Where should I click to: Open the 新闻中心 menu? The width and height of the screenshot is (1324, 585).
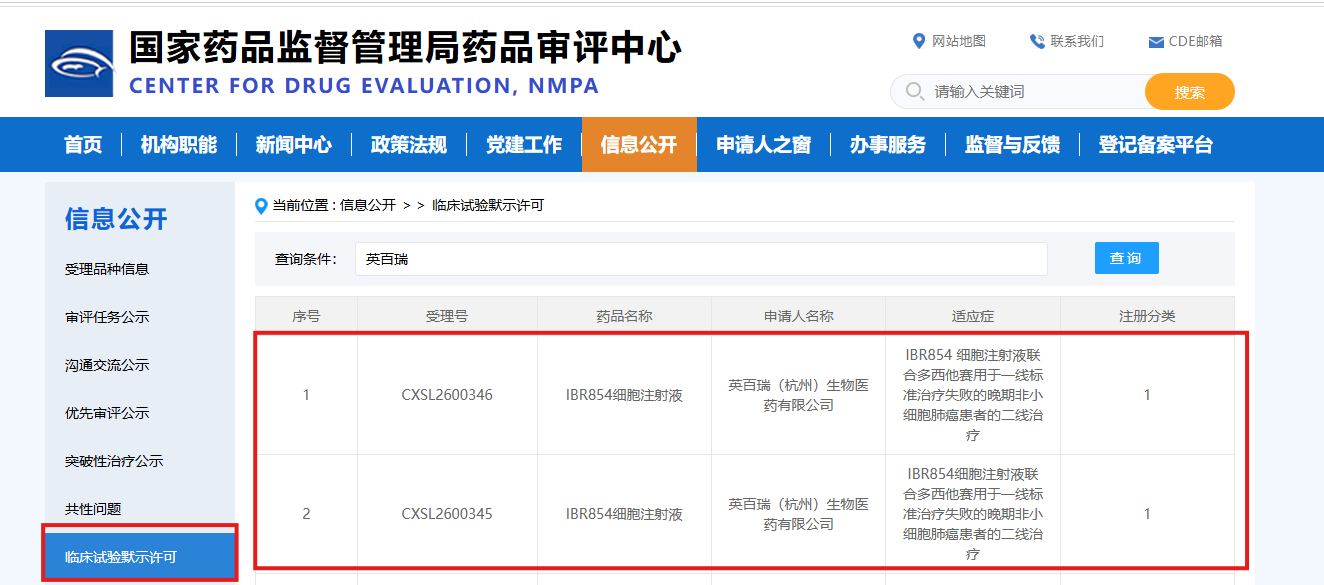pos(294,145)
